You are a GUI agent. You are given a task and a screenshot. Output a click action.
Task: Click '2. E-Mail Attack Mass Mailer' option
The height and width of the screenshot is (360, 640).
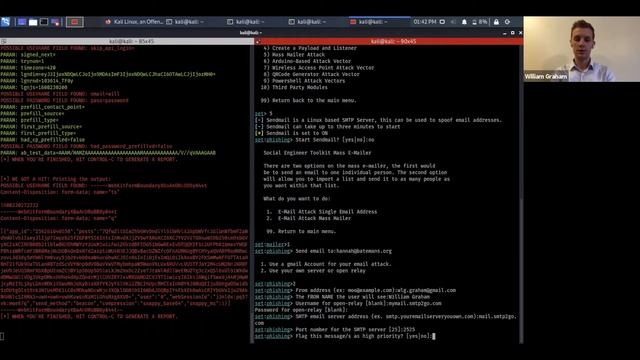pyautogui.click(x=309, y=218)
